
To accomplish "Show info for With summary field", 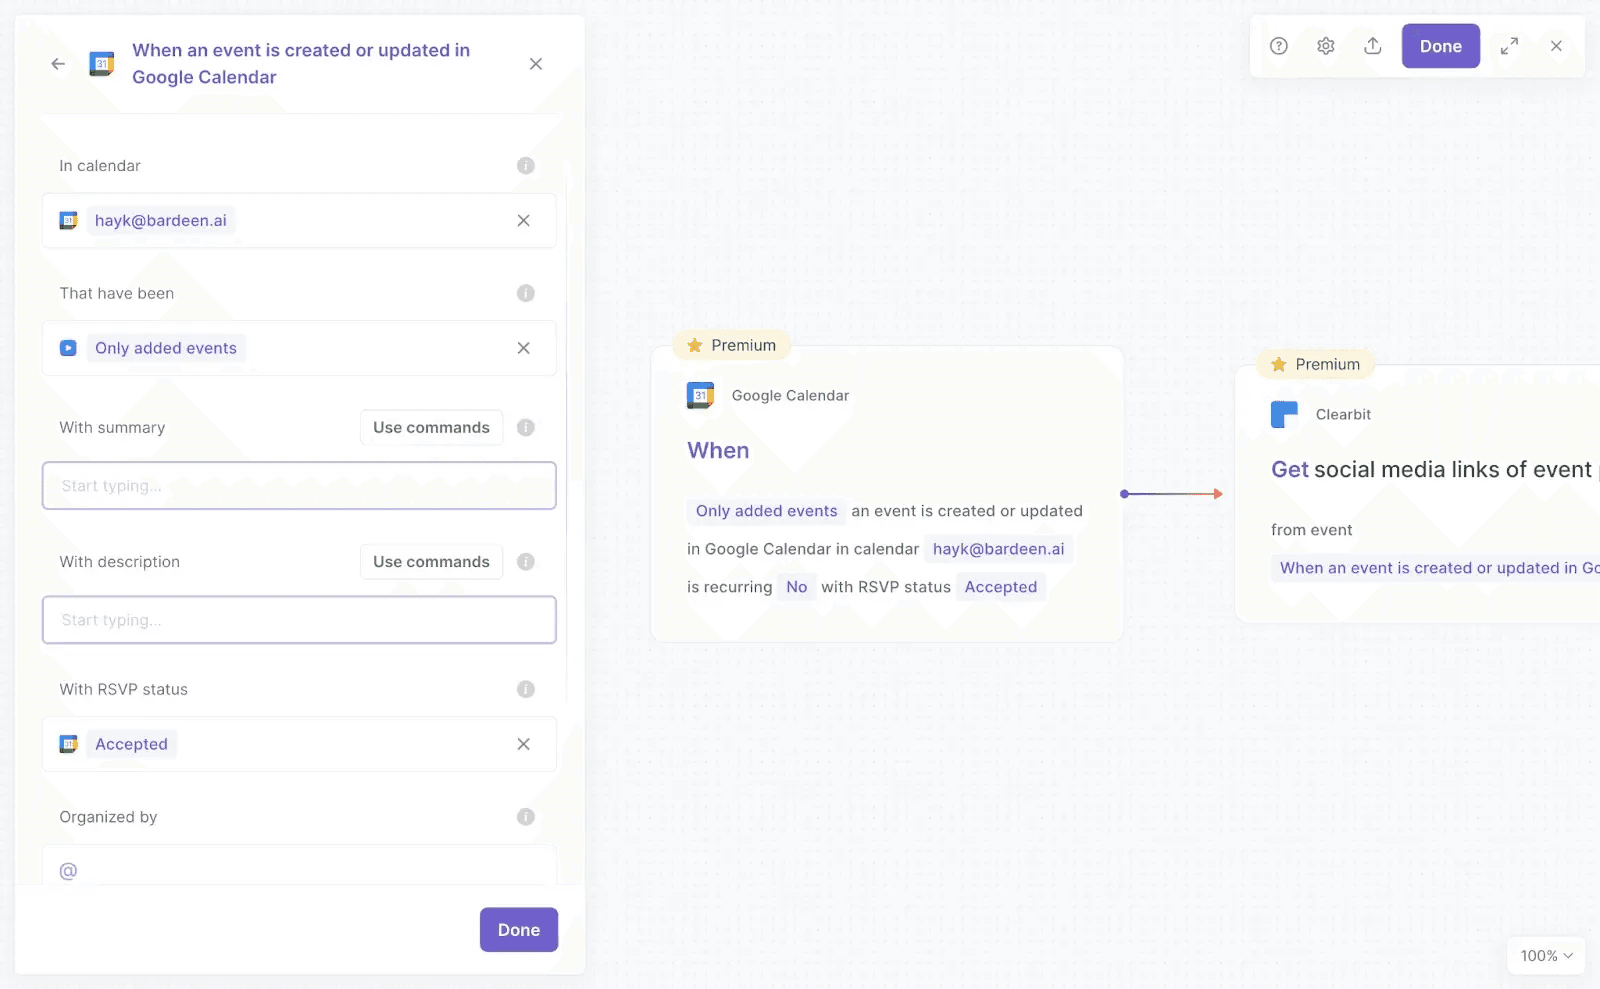I will pos(526,428).
